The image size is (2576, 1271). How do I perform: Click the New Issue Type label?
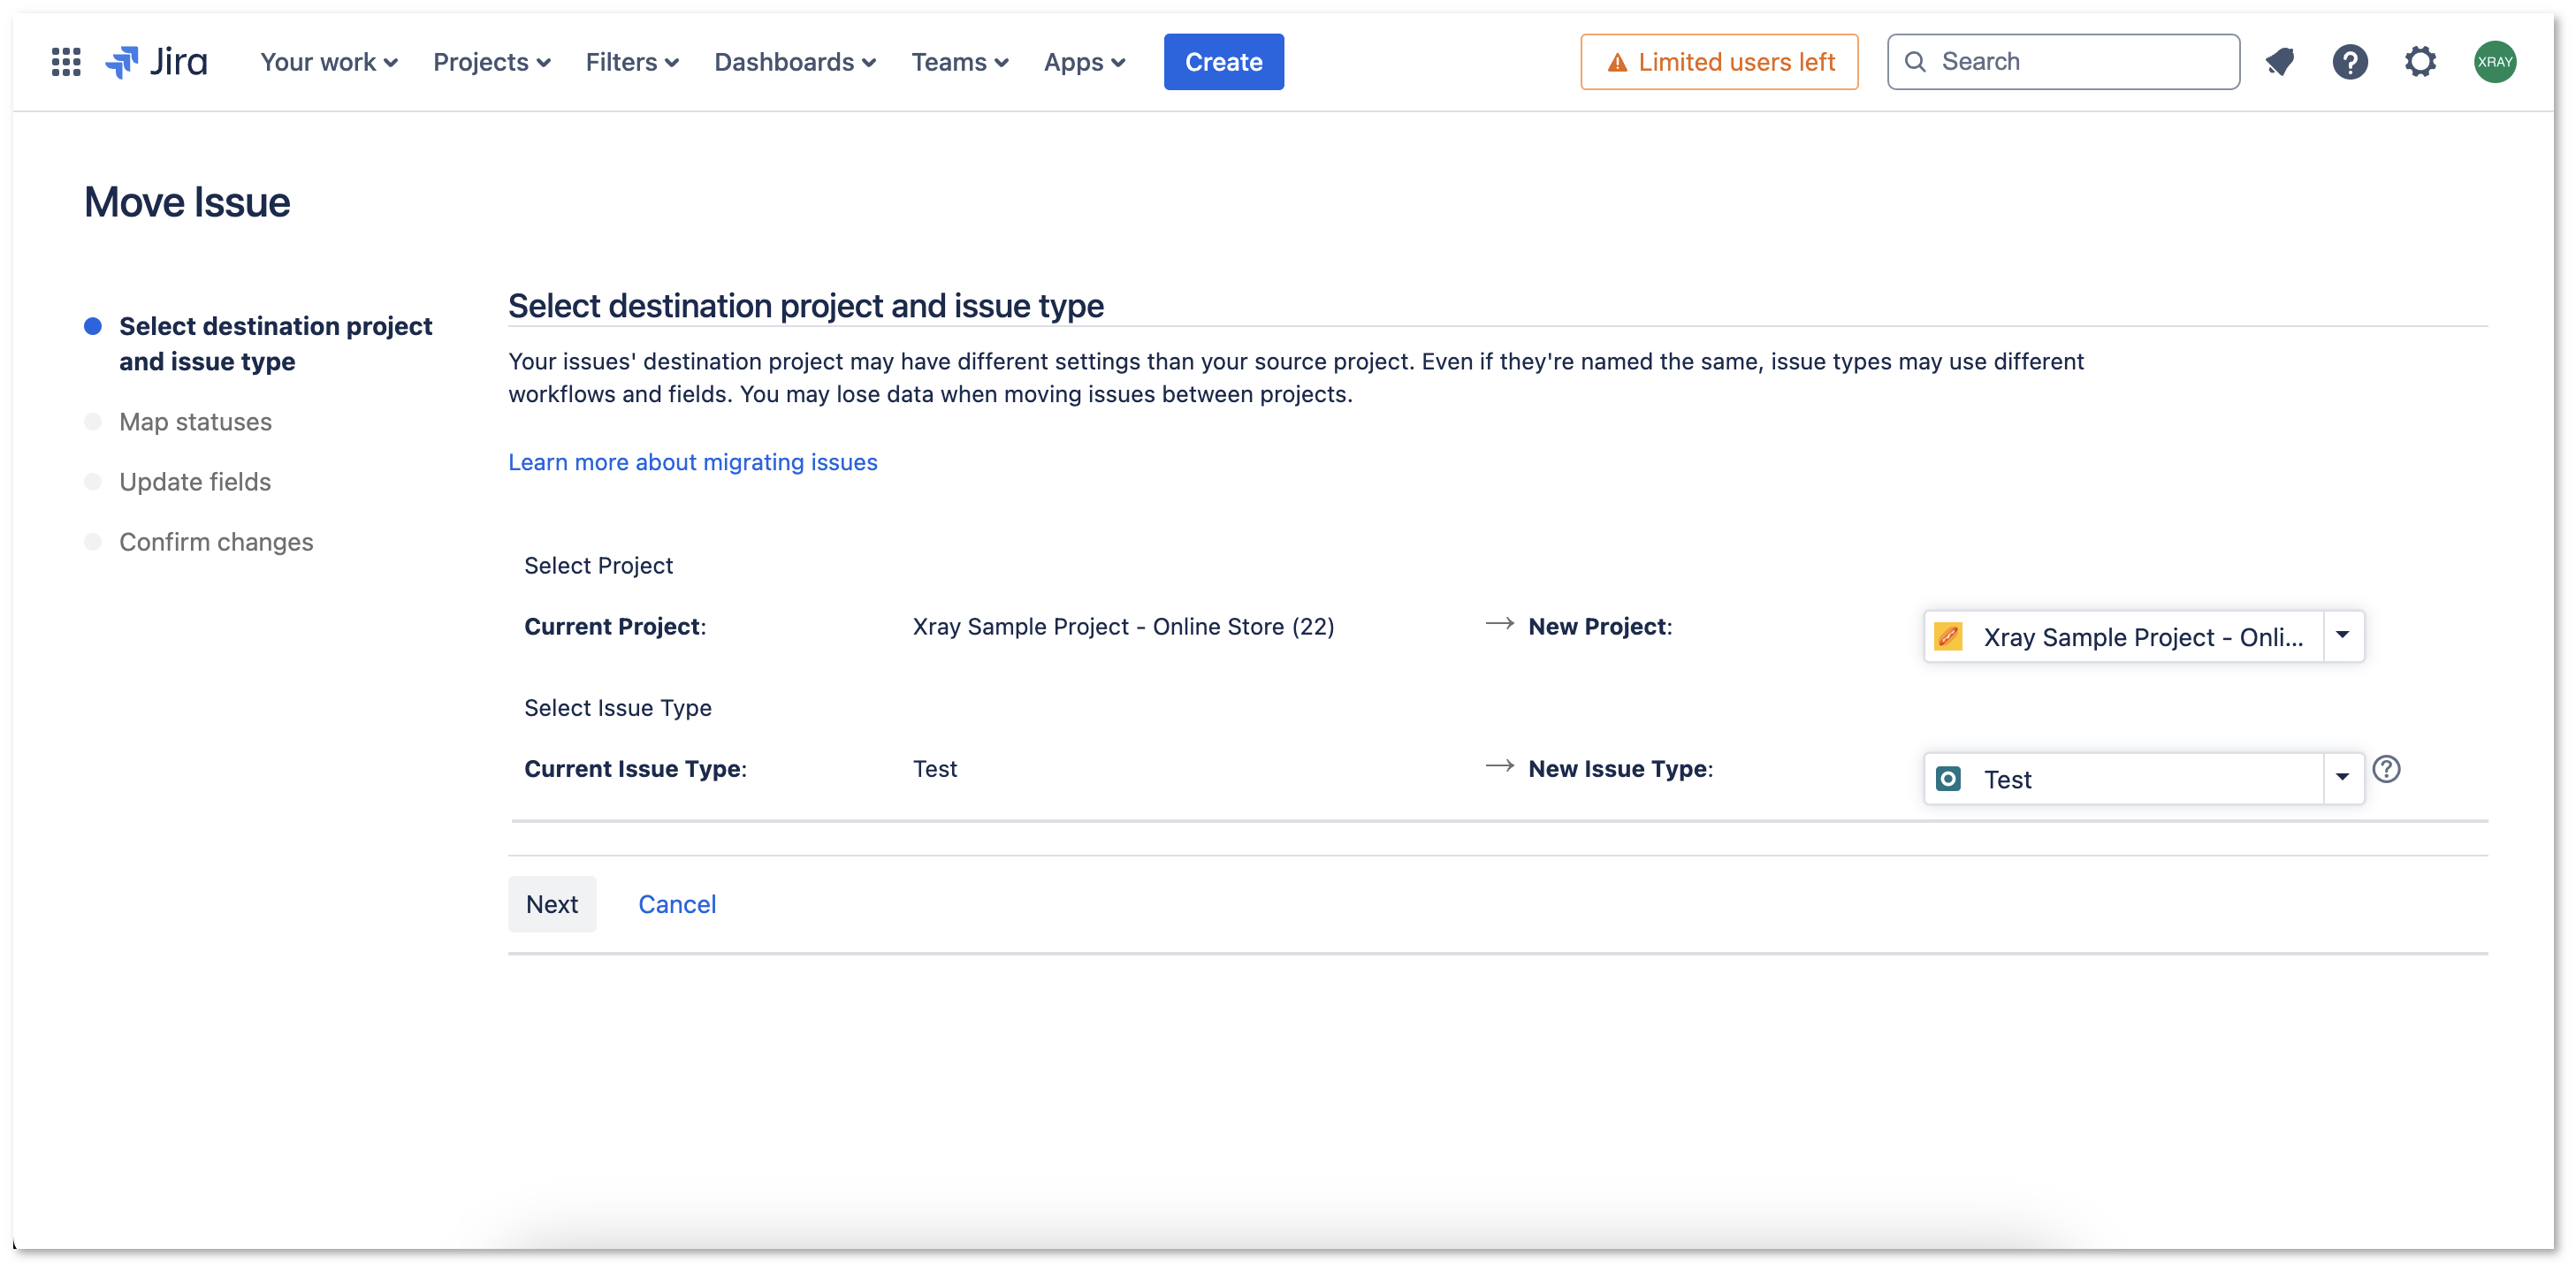click(1620, 769)
